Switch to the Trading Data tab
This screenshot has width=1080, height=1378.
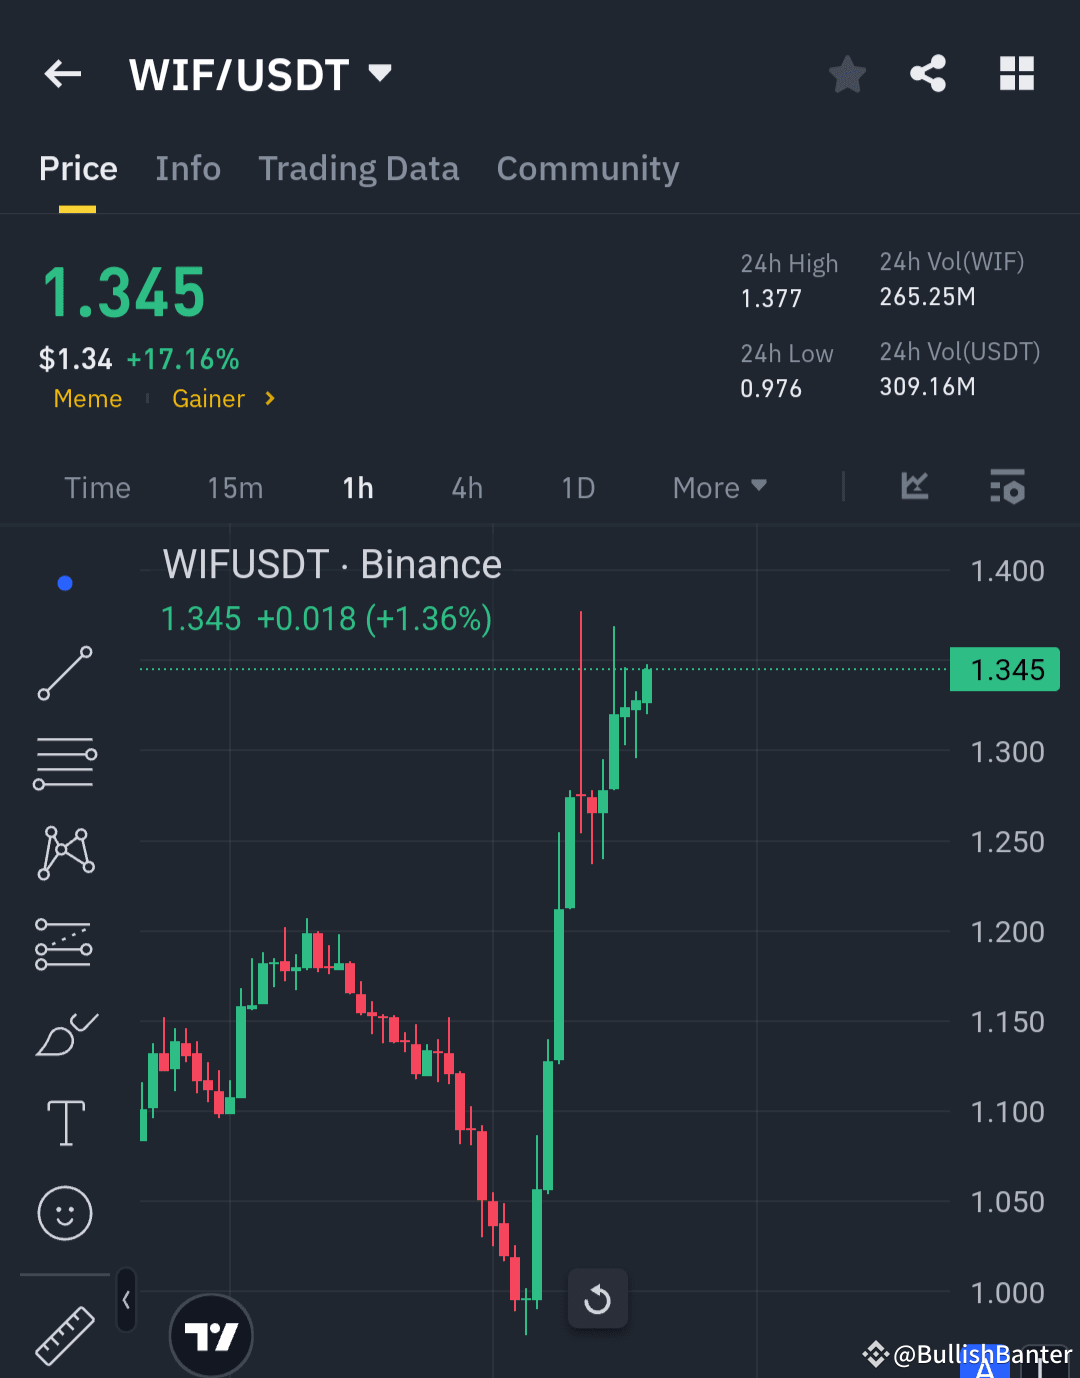pos(358,168)
